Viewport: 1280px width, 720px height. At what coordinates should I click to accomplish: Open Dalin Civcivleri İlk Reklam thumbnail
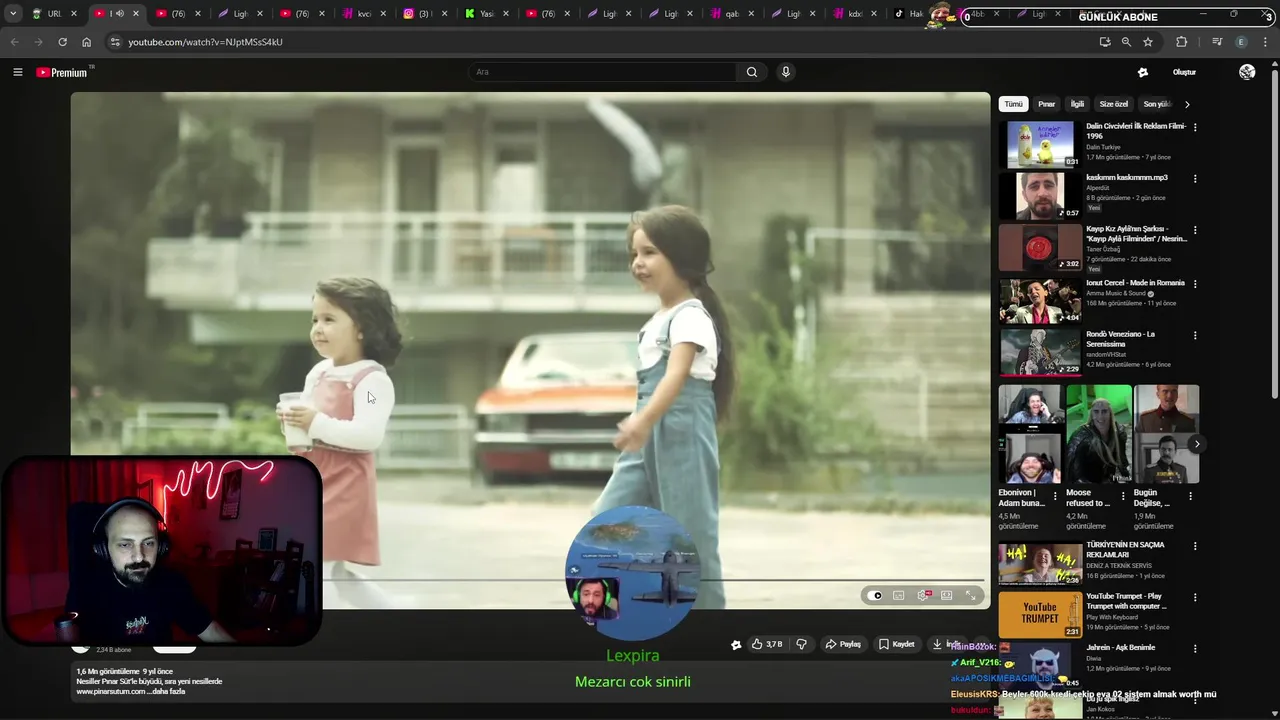pos(1040,144)
